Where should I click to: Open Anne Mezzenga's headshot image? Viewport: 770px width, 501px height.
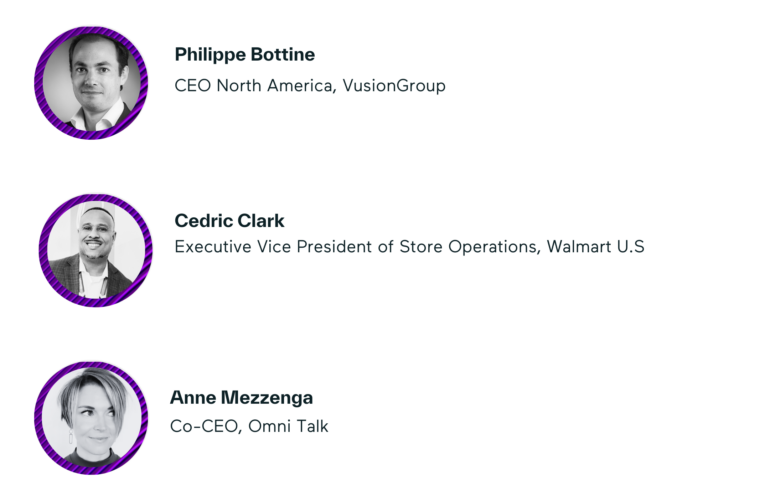point(91,418)
